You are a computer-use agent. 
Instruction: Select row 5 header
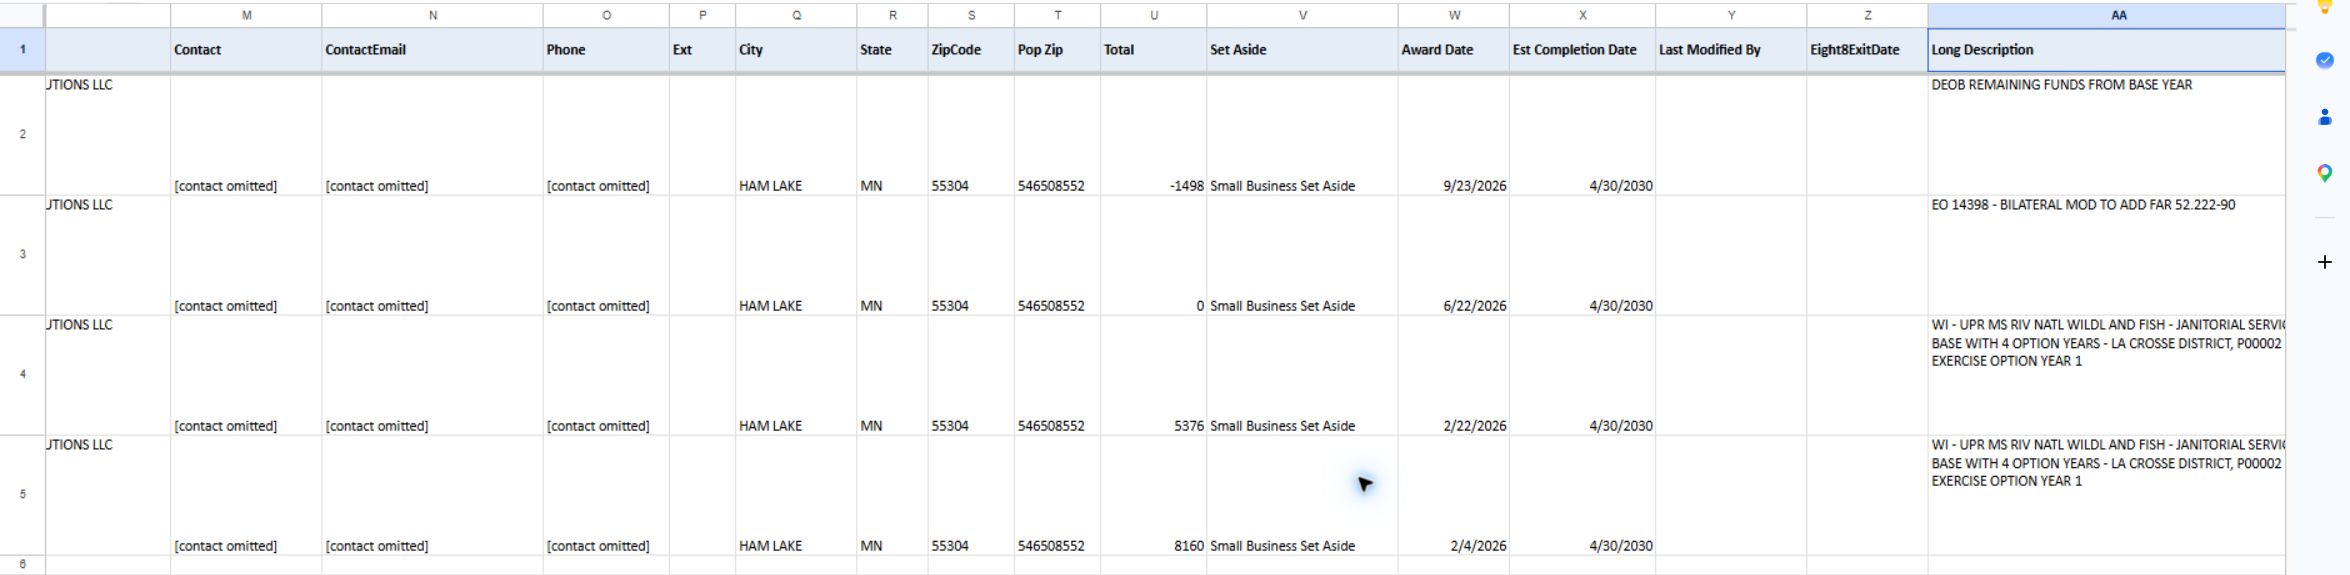point(22,494)
